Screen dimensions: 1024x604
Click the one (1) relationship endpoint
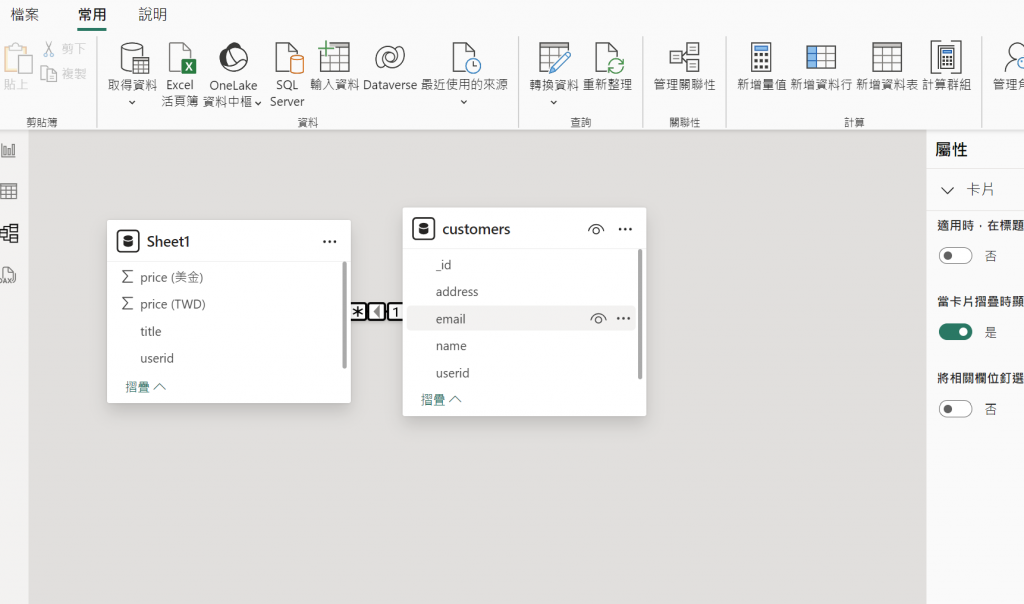click(x=395, y=311)
